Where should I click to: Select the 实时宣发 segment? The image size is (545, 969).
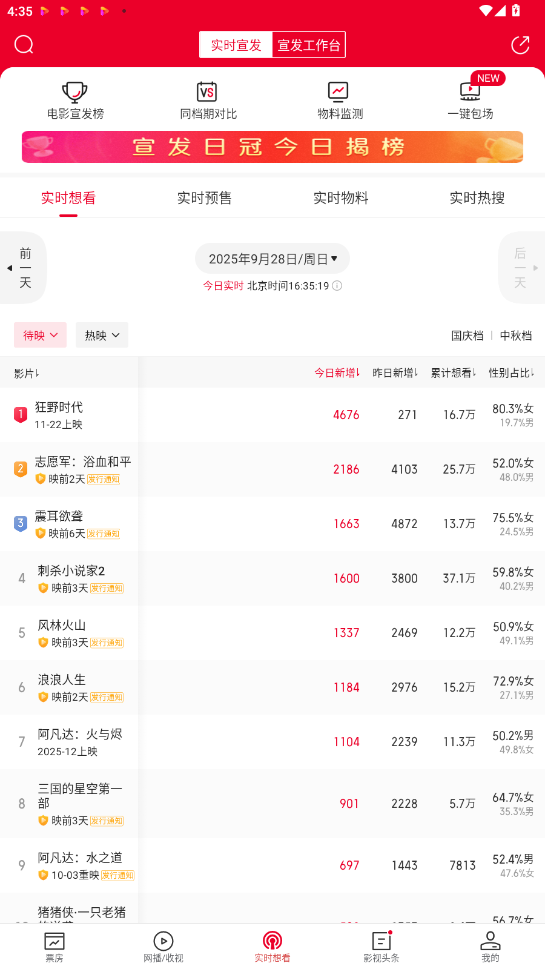(236, 44)
